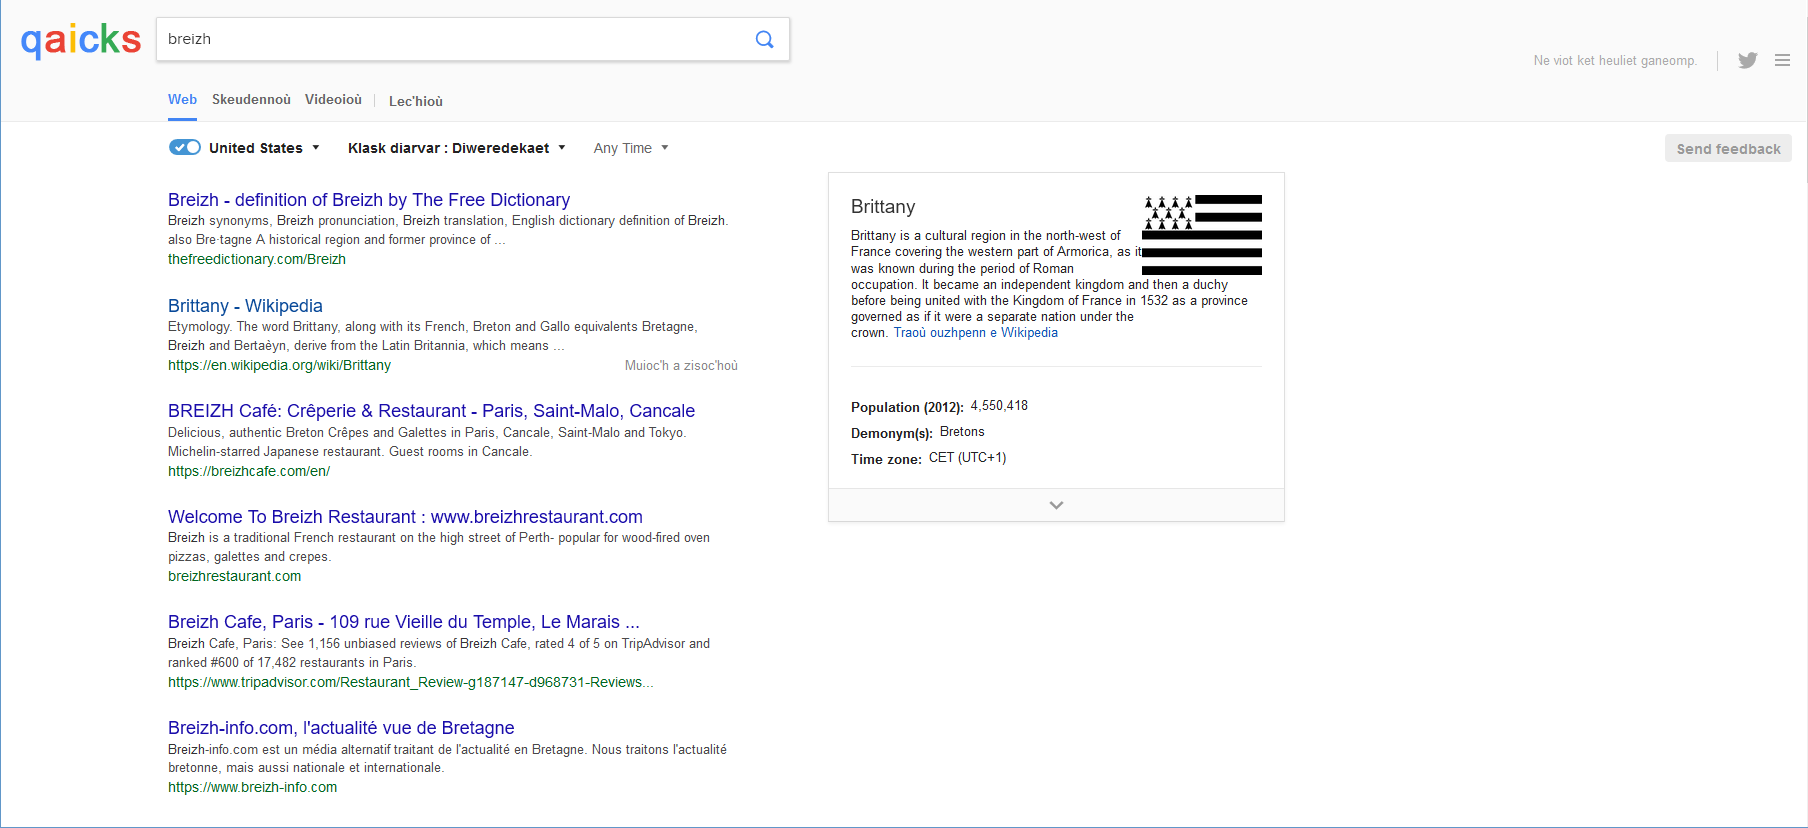Open the Klask diarvar filter dropdown

coord(457,148)
